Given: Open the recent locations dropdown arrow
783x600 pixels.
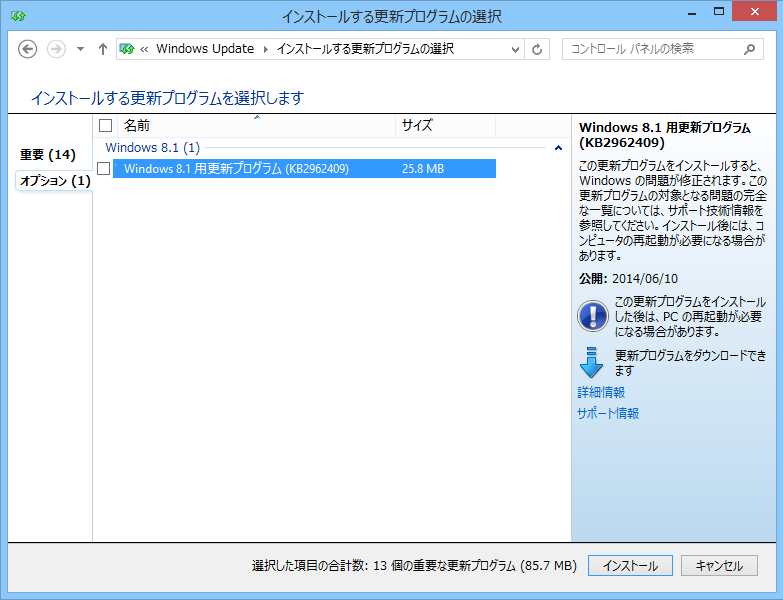Looking at the screenshot, I should pyautogui.click(x=80, y=49).
